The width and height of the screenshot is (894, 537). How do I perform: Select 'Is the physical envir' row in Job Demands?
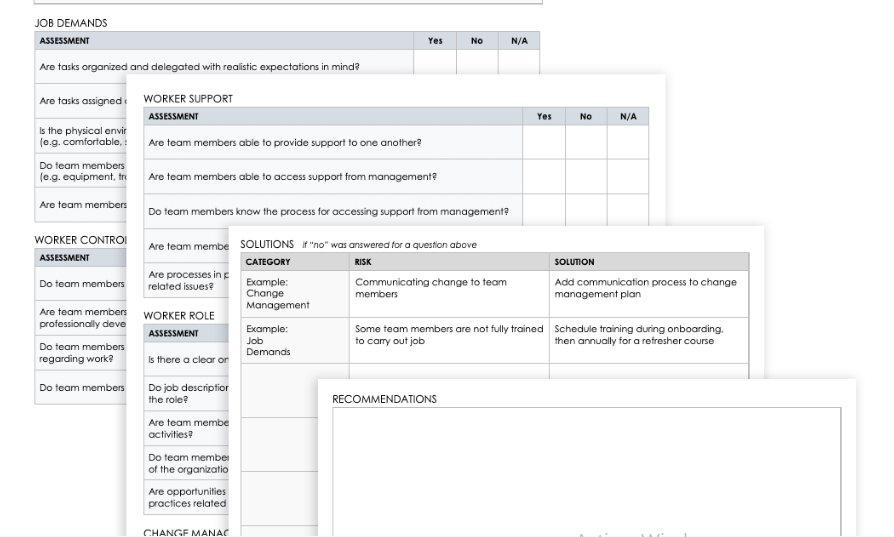tap(80, 136)
